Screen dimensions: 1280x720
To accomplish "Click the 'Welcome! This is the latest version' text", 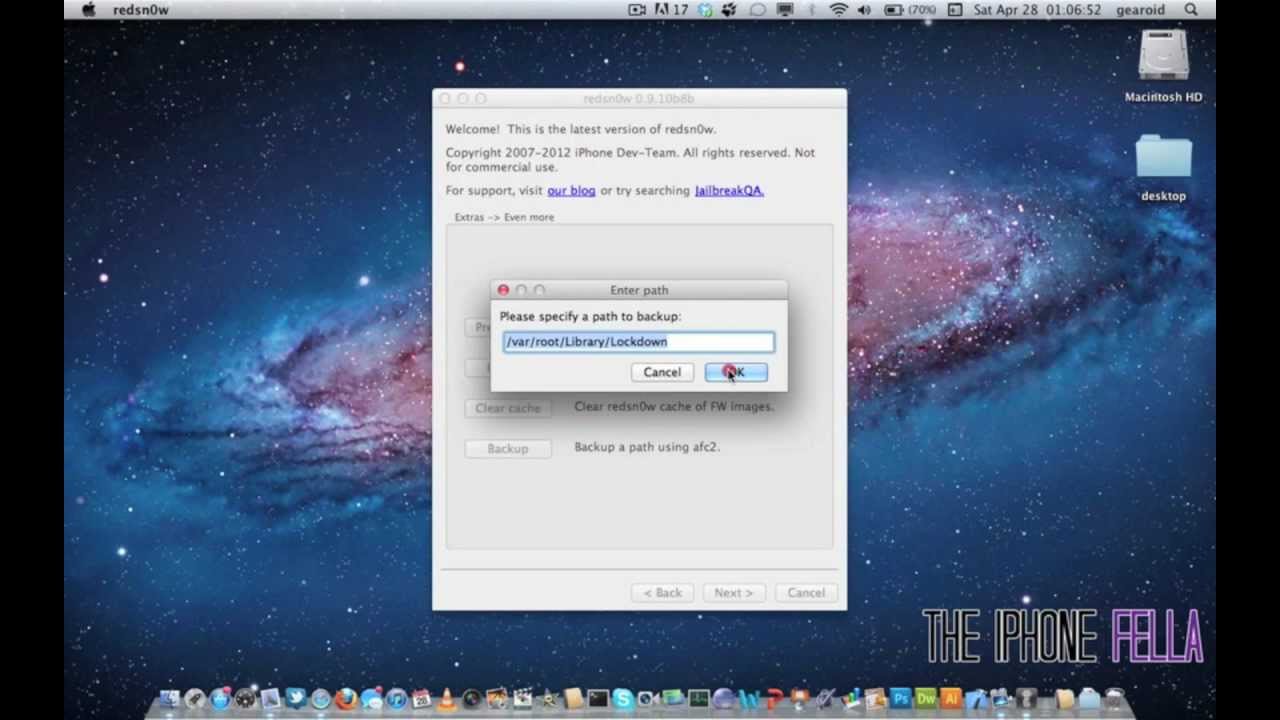I will tap(581, 129).
